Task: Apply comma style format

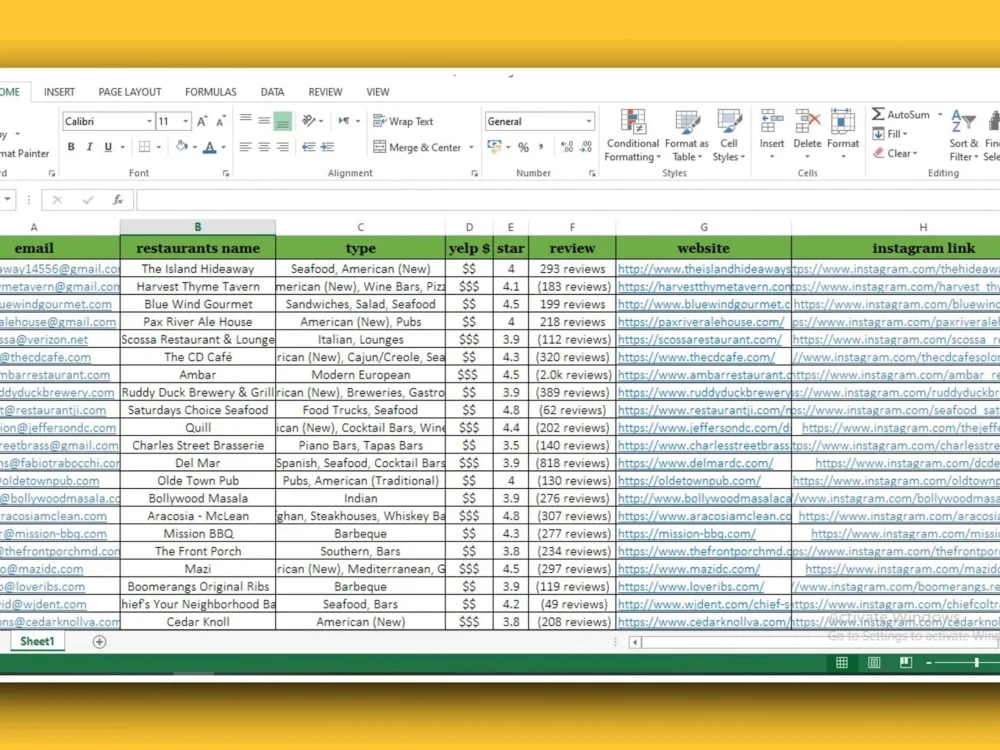Action: pos(541,147)
